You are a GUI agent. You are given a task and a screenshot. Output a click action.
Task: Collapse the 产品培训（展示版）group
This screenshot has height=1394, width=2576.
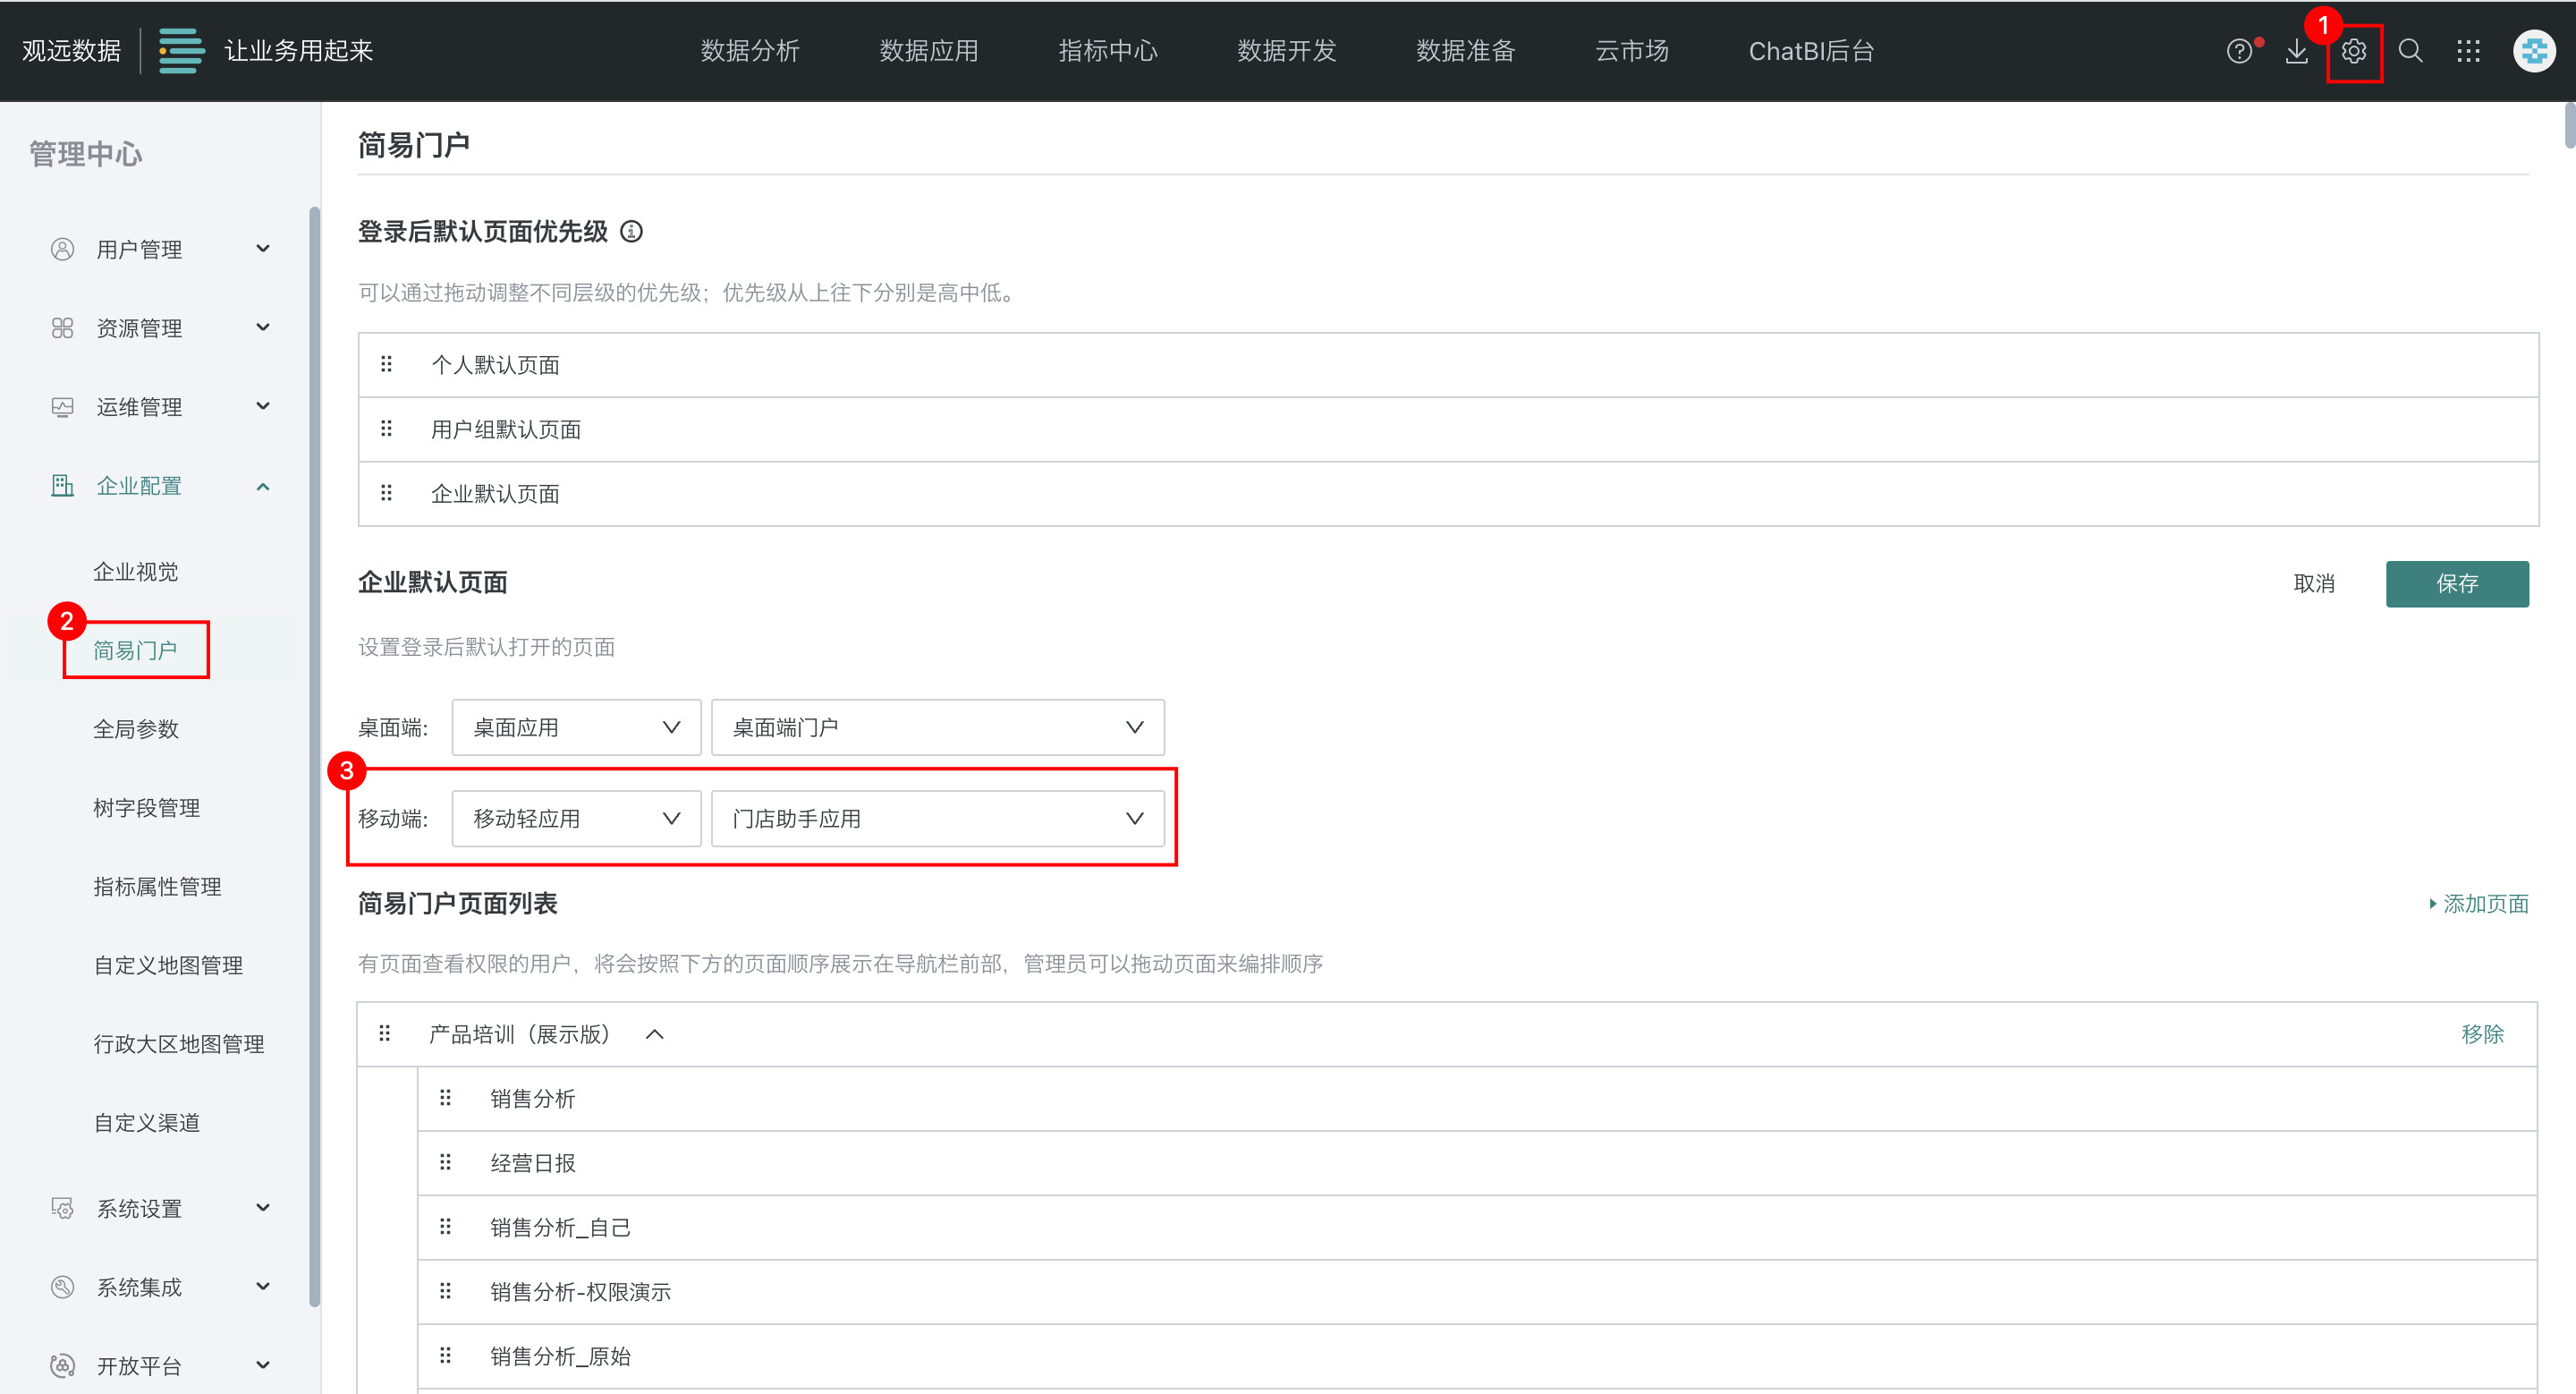655,1034
